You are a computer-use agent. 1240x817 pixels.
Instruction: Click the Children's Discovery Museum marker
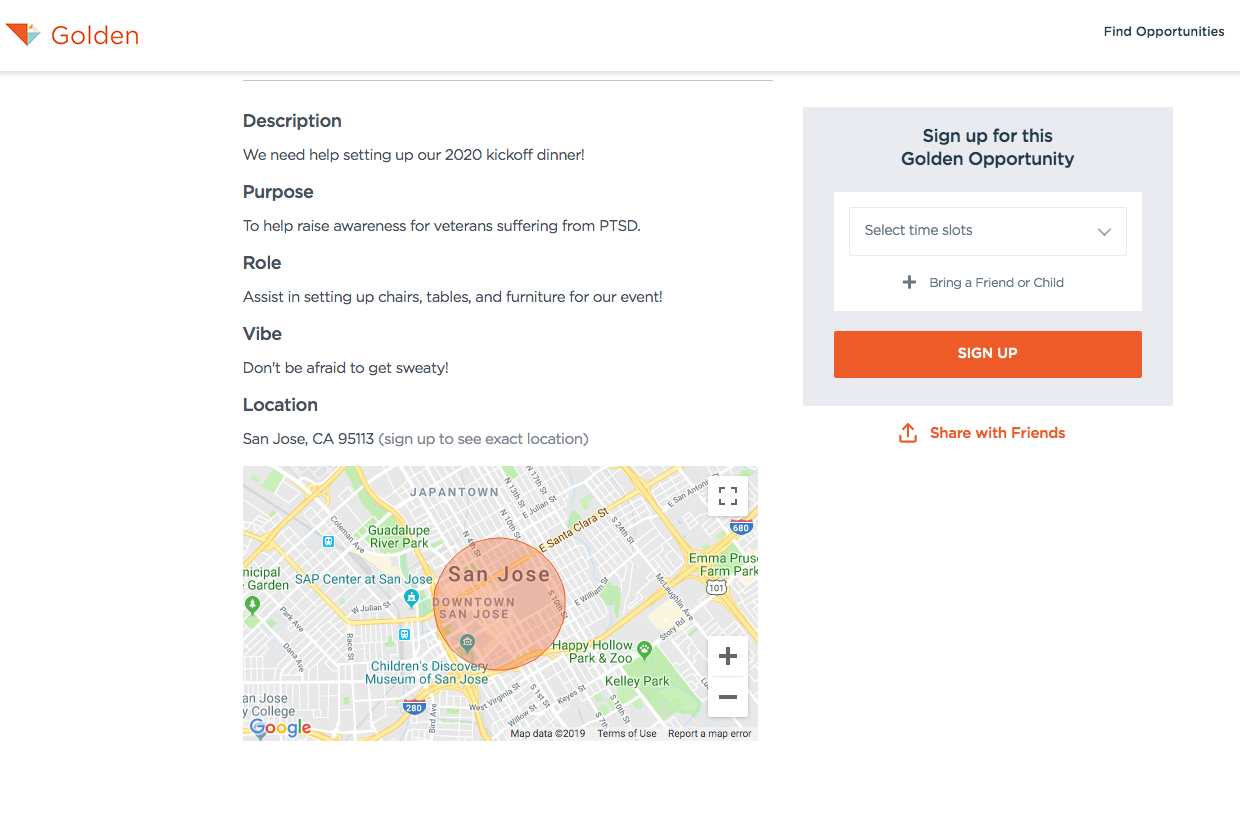(x=466, y=642)
